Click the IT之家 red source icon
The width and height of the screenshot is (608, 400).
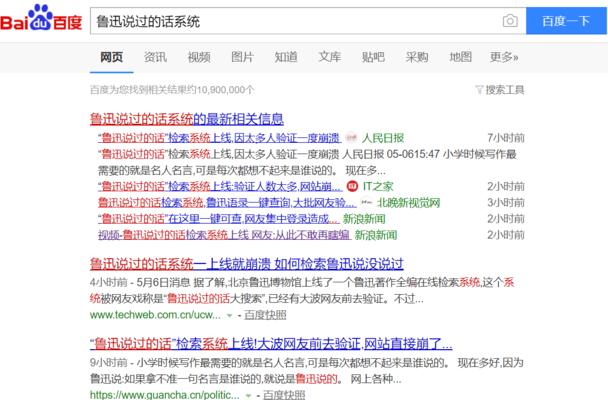(352, 186)
